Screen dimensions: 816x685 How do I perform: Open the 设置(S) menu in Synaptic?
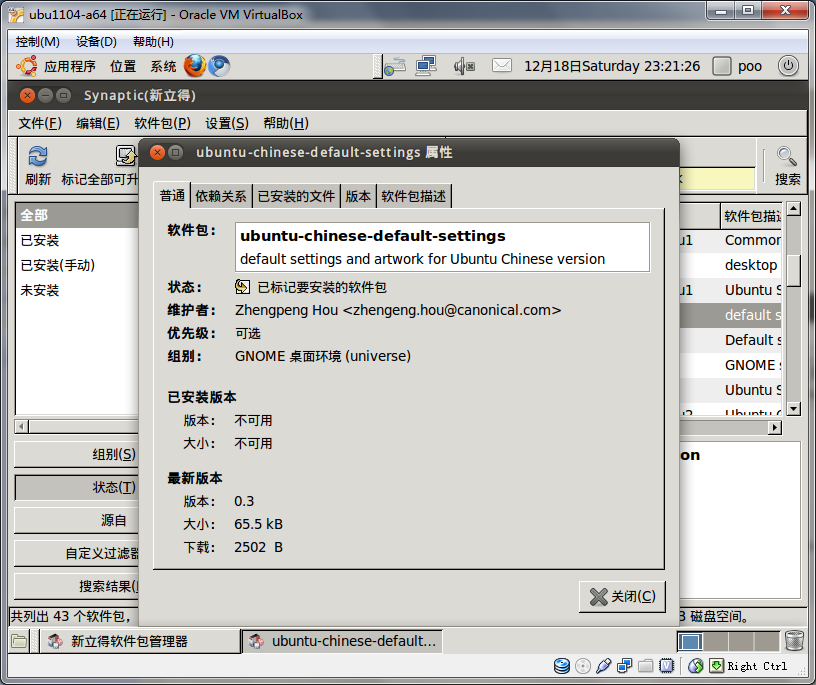point(227,123)
